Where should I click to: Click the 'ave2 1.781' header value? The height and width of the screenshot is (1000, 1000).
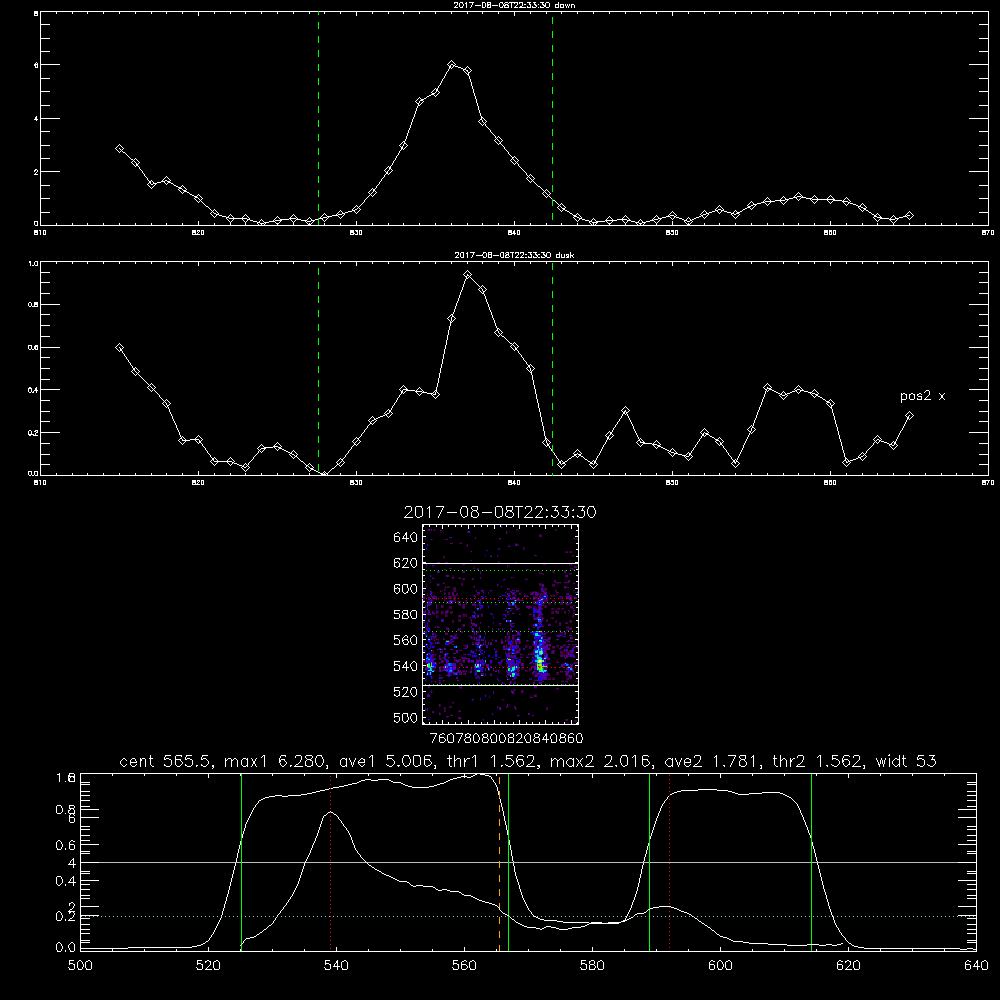(x=711, y=761)
